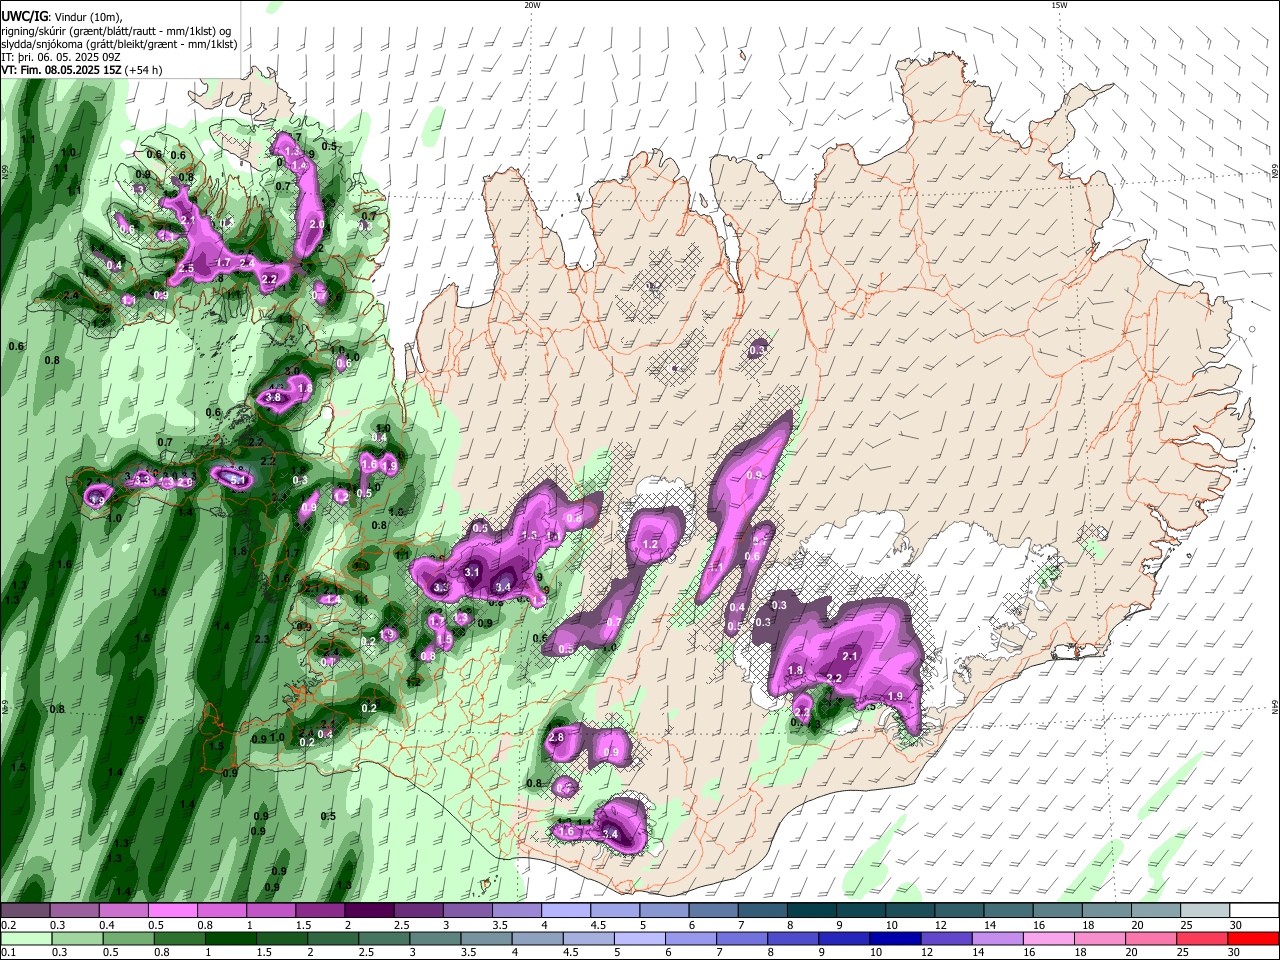Click the 'IT: þri. 06. 05. 2025 09Z' line
1280x960 pixels.
coord(61,57)
